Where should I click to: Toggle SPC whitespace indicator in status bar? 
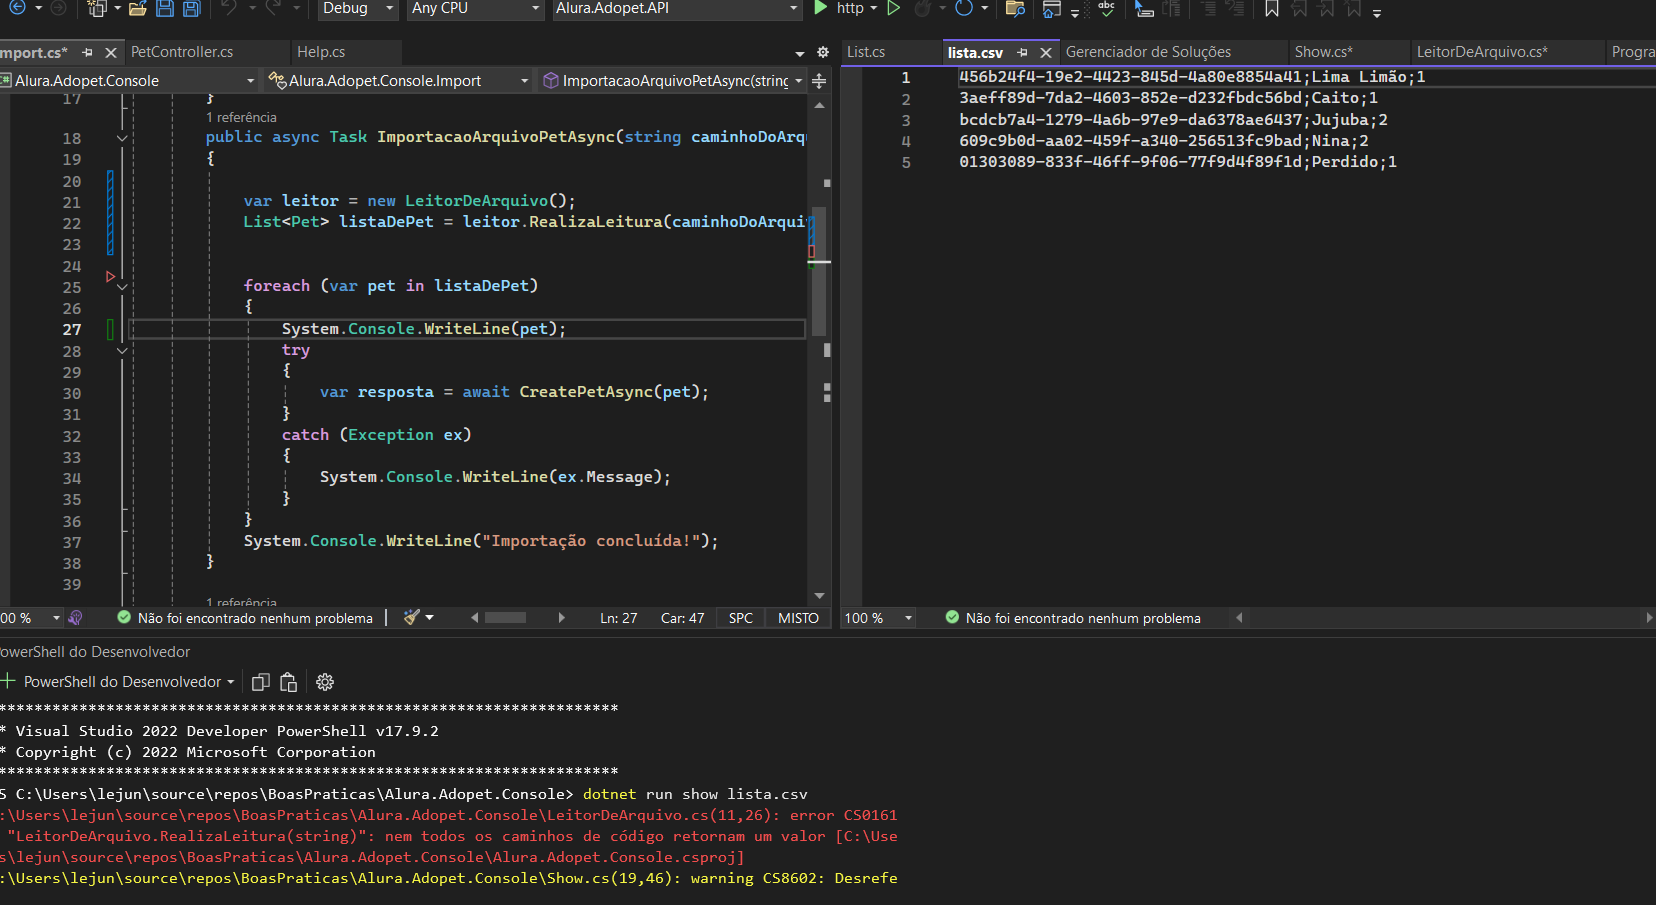click(741, 618)
